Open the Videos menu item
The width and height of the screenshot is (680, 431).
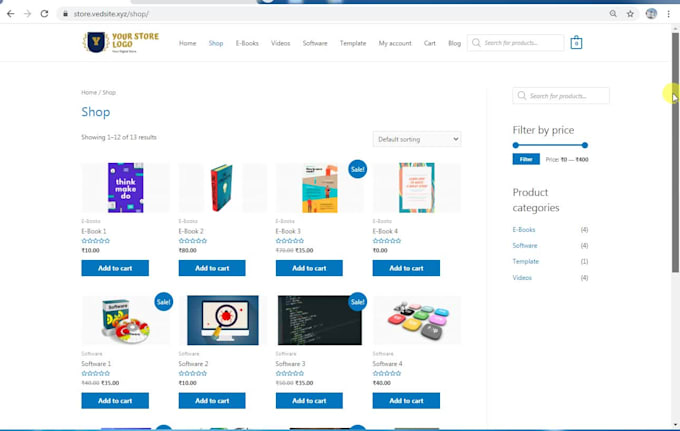tap(280, 43)
